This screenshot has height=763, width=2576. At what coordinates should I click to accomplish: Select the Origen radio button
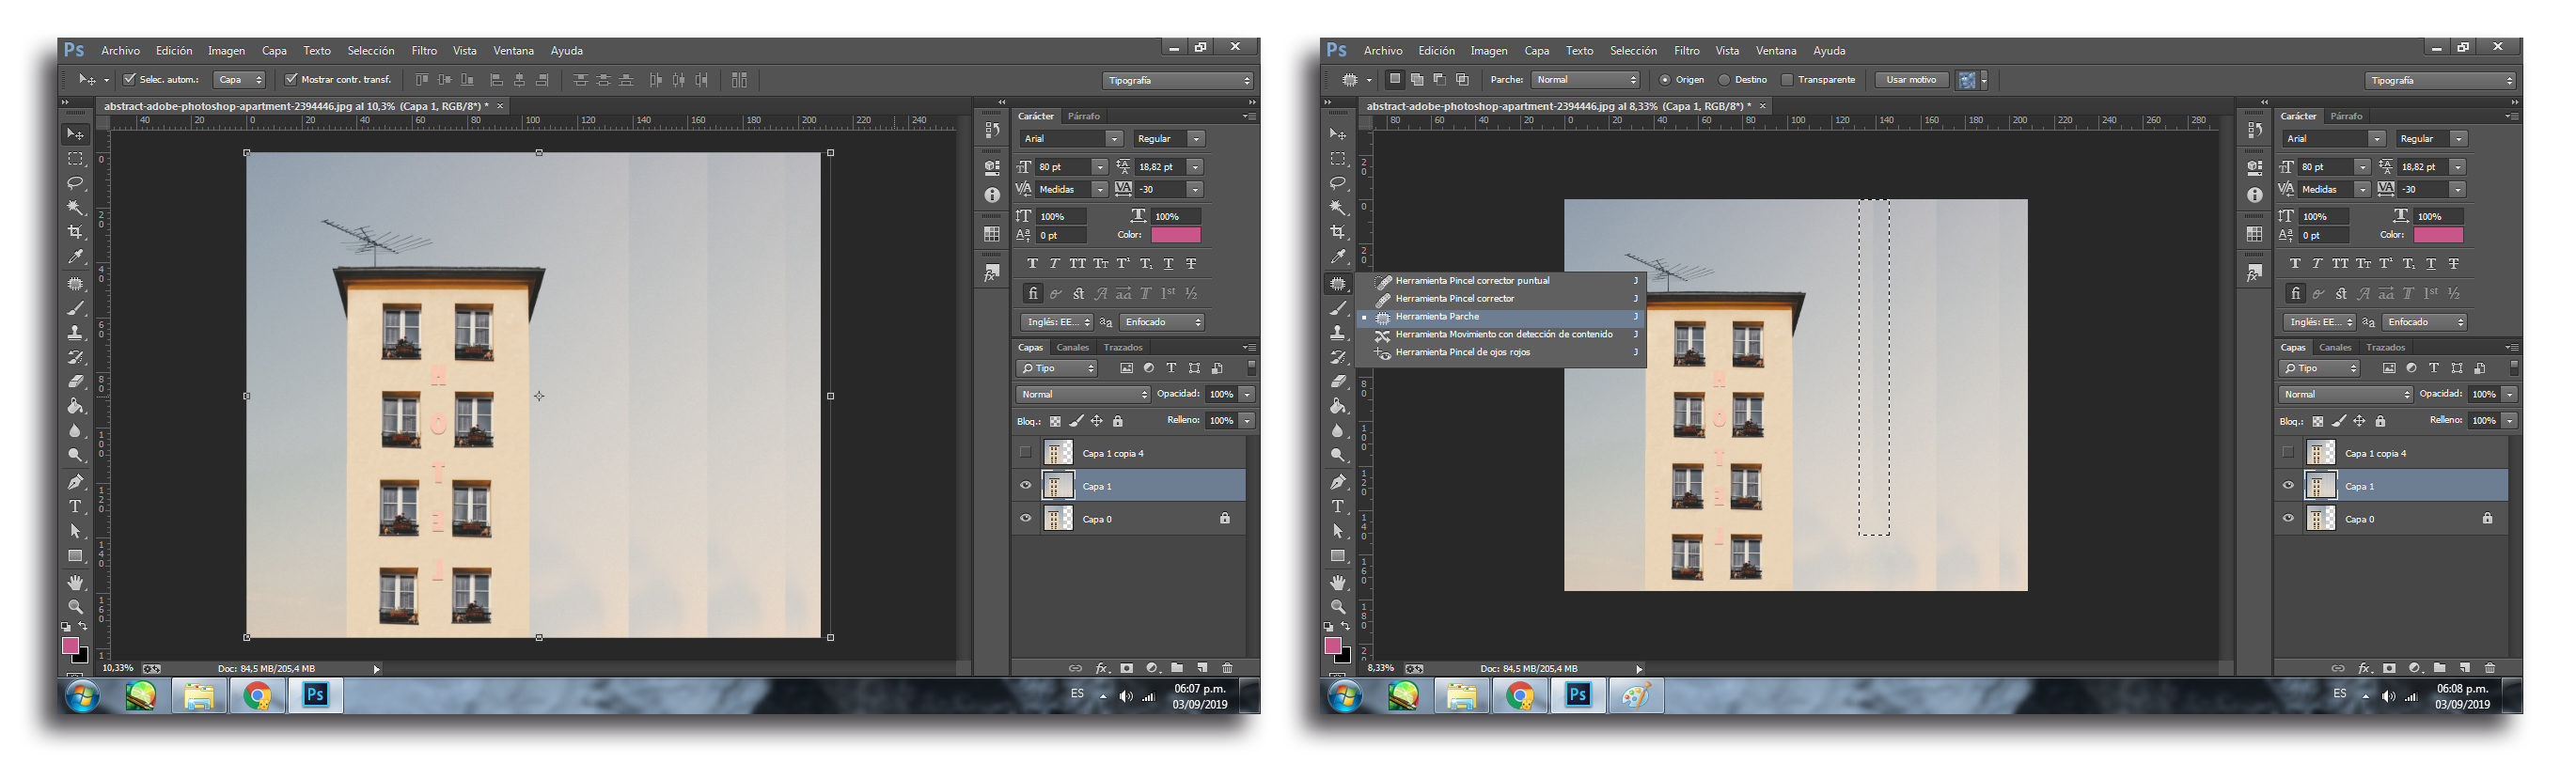coord(1665,80)
